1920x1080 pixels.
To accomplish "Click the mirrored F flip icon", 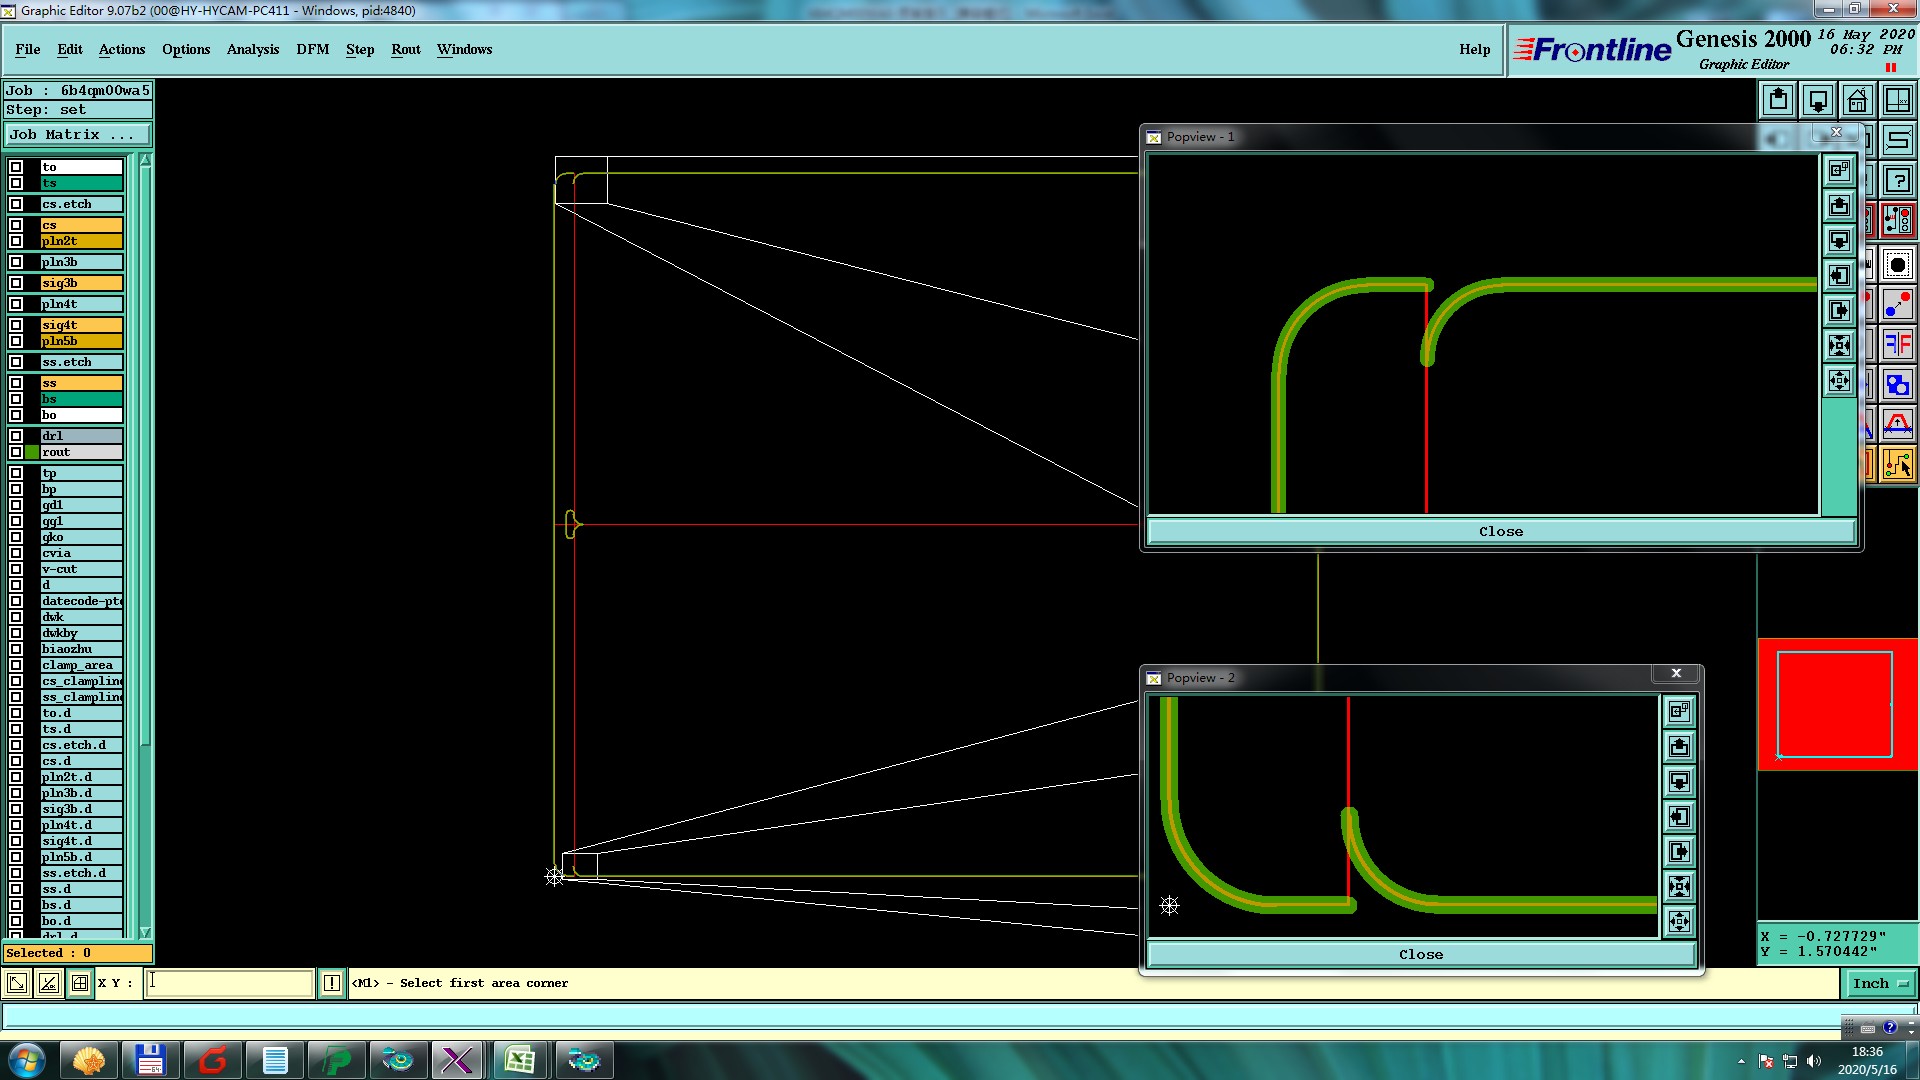I will tap(1897, 345).
